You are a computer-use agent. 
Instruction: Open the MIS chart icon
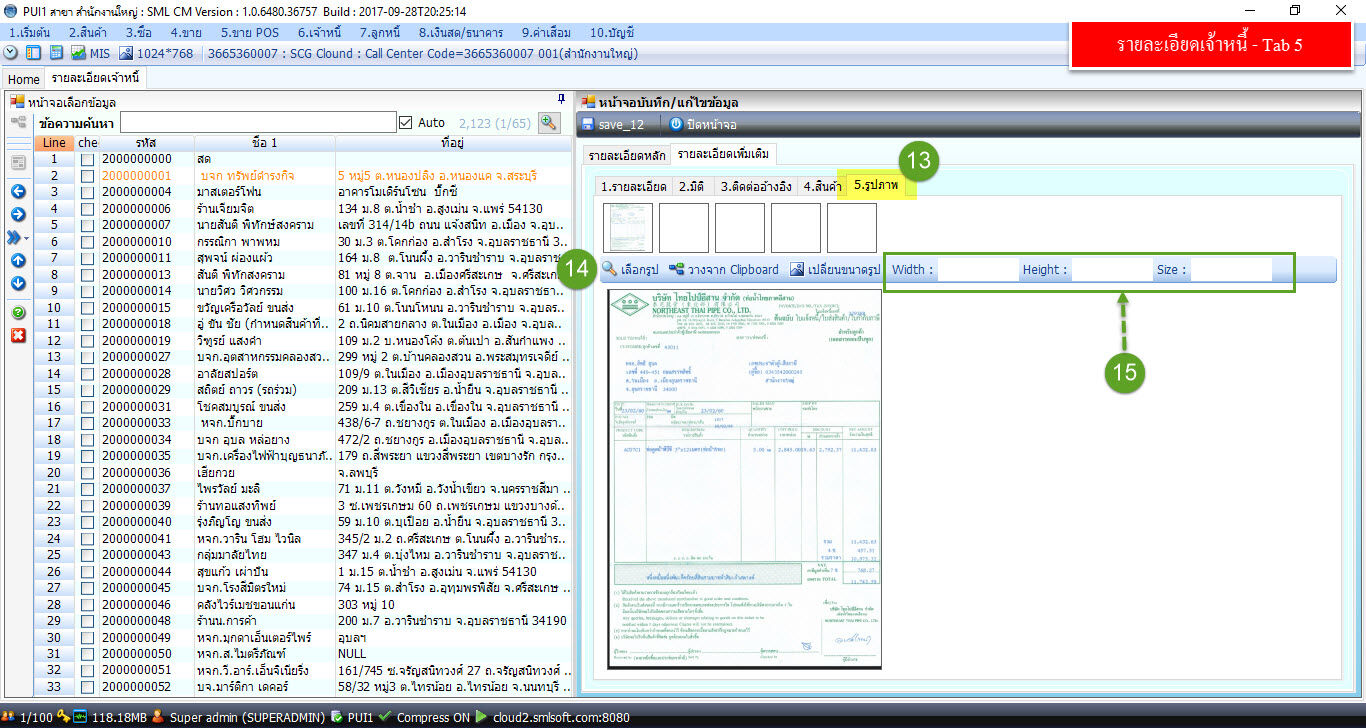tap(78, 53)
